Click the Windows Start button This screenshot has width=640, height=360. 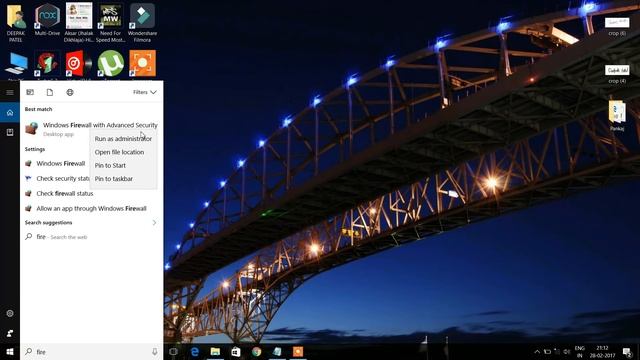10,351
